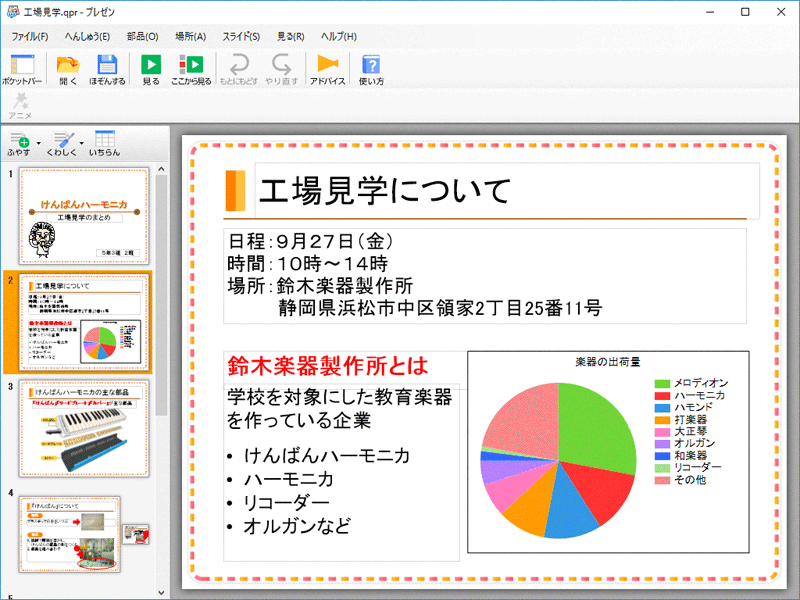Click the red ハーモニカ legend swatch

pyautogui.click(x=662, y=395)
